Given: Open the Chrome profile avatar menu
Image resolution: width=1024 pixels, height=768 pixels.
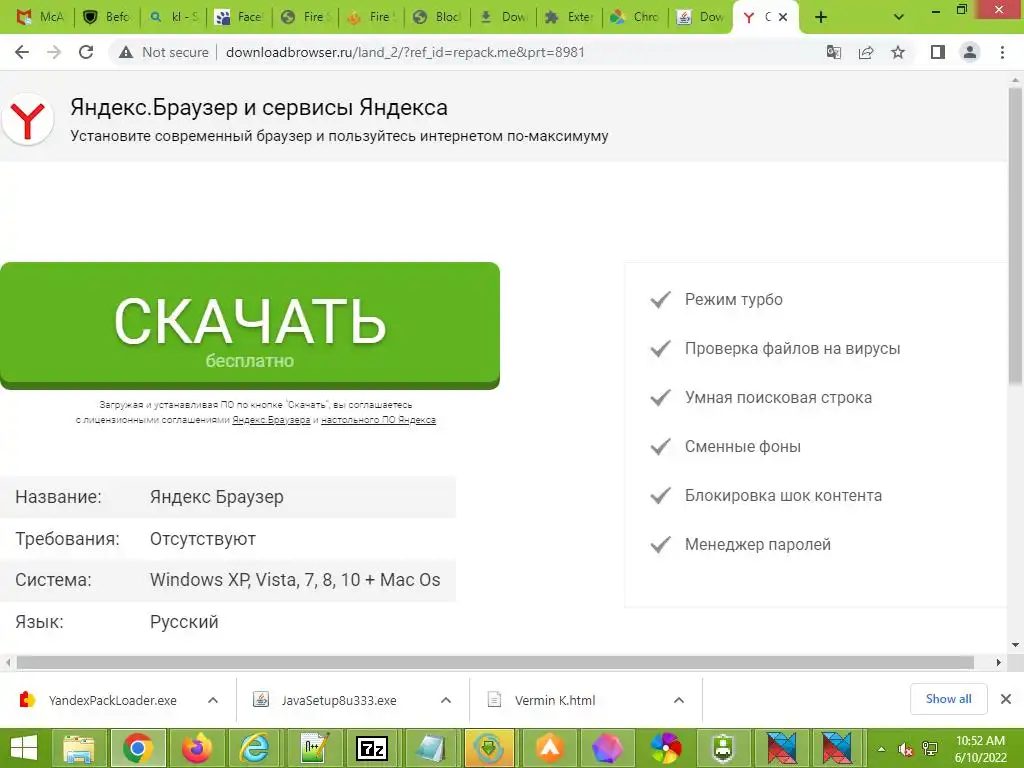Looking at the screenshot, I should coord(970,52).
